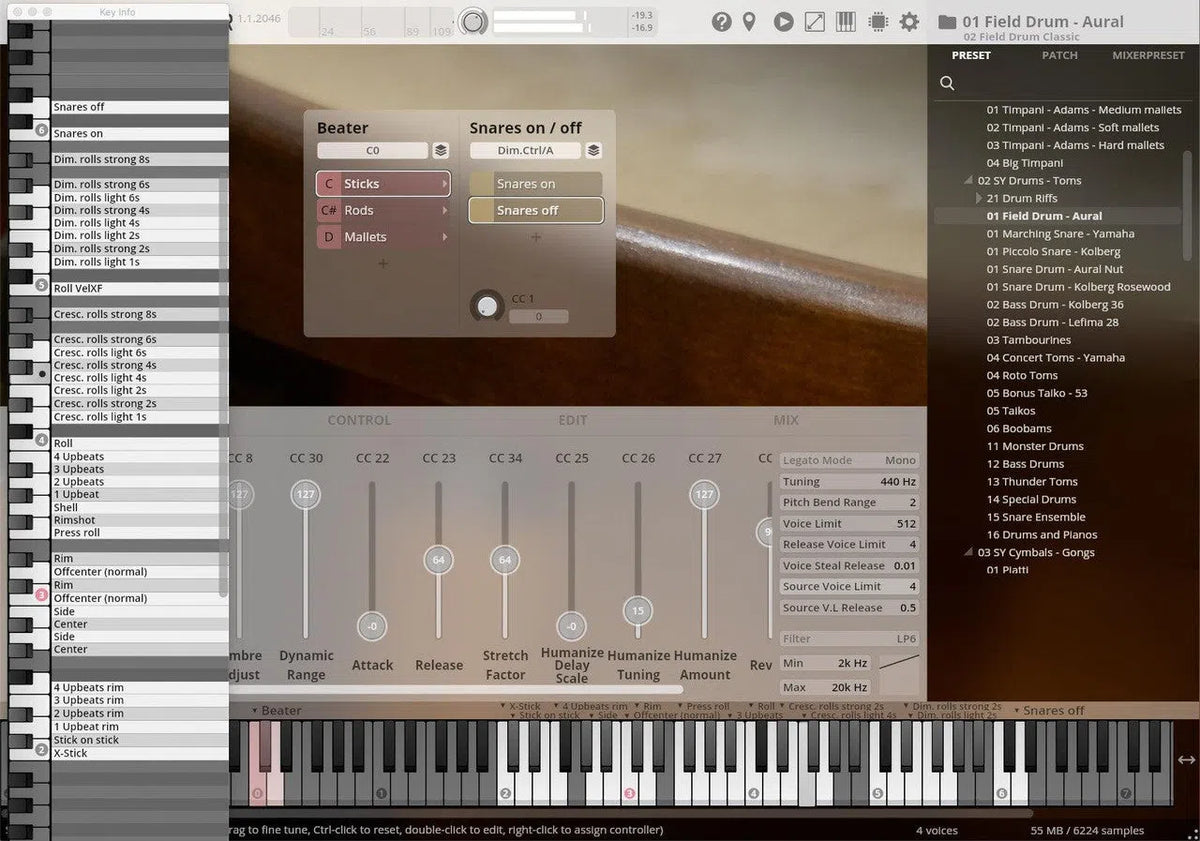Click the CC 1 knob in Beater panel
The height and width of the screenshot is (841, 1200).
tap(488, 304)
